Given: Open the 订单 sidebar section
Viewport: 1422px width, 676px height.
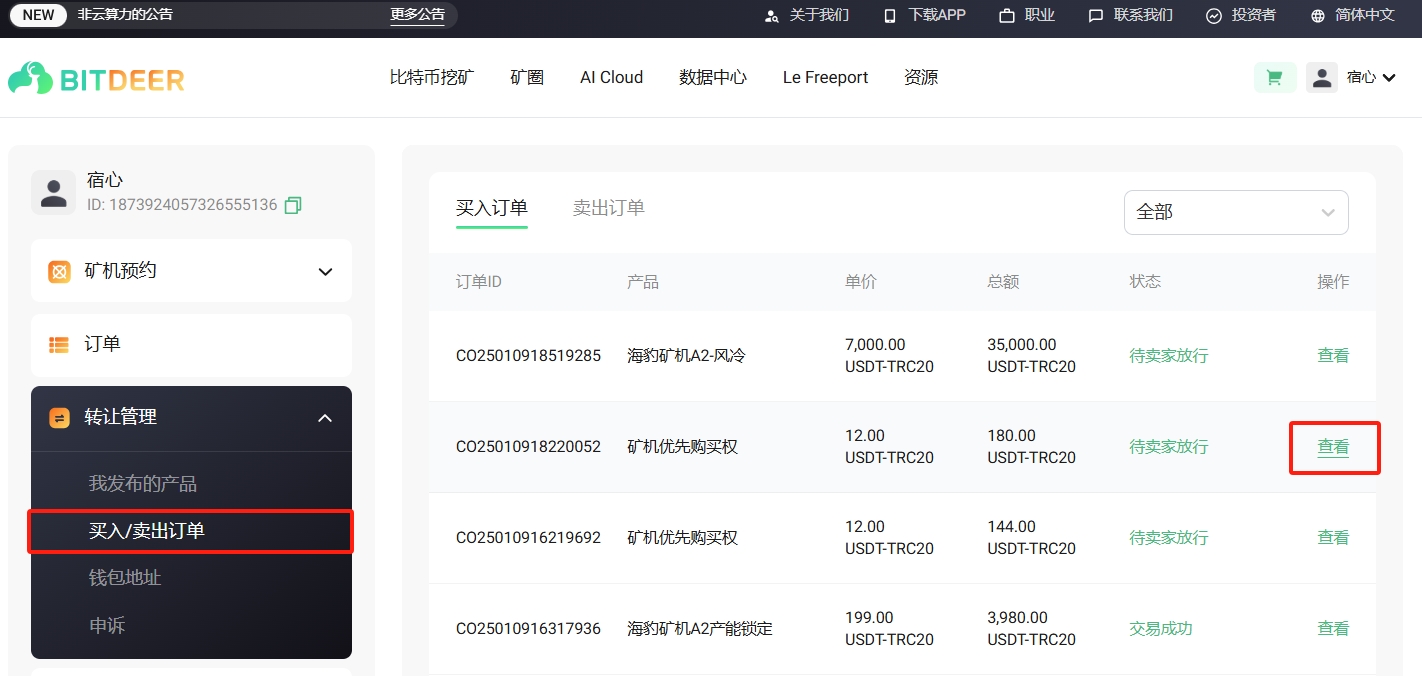Looking at the screenshot, I should [x=191, y=344].
